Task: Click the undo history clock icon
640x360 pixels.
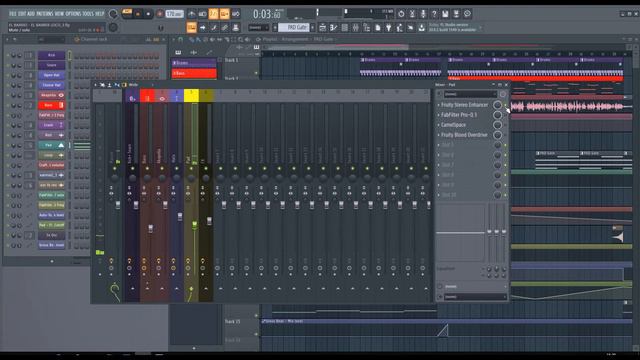Action: [x=401, y=14]
